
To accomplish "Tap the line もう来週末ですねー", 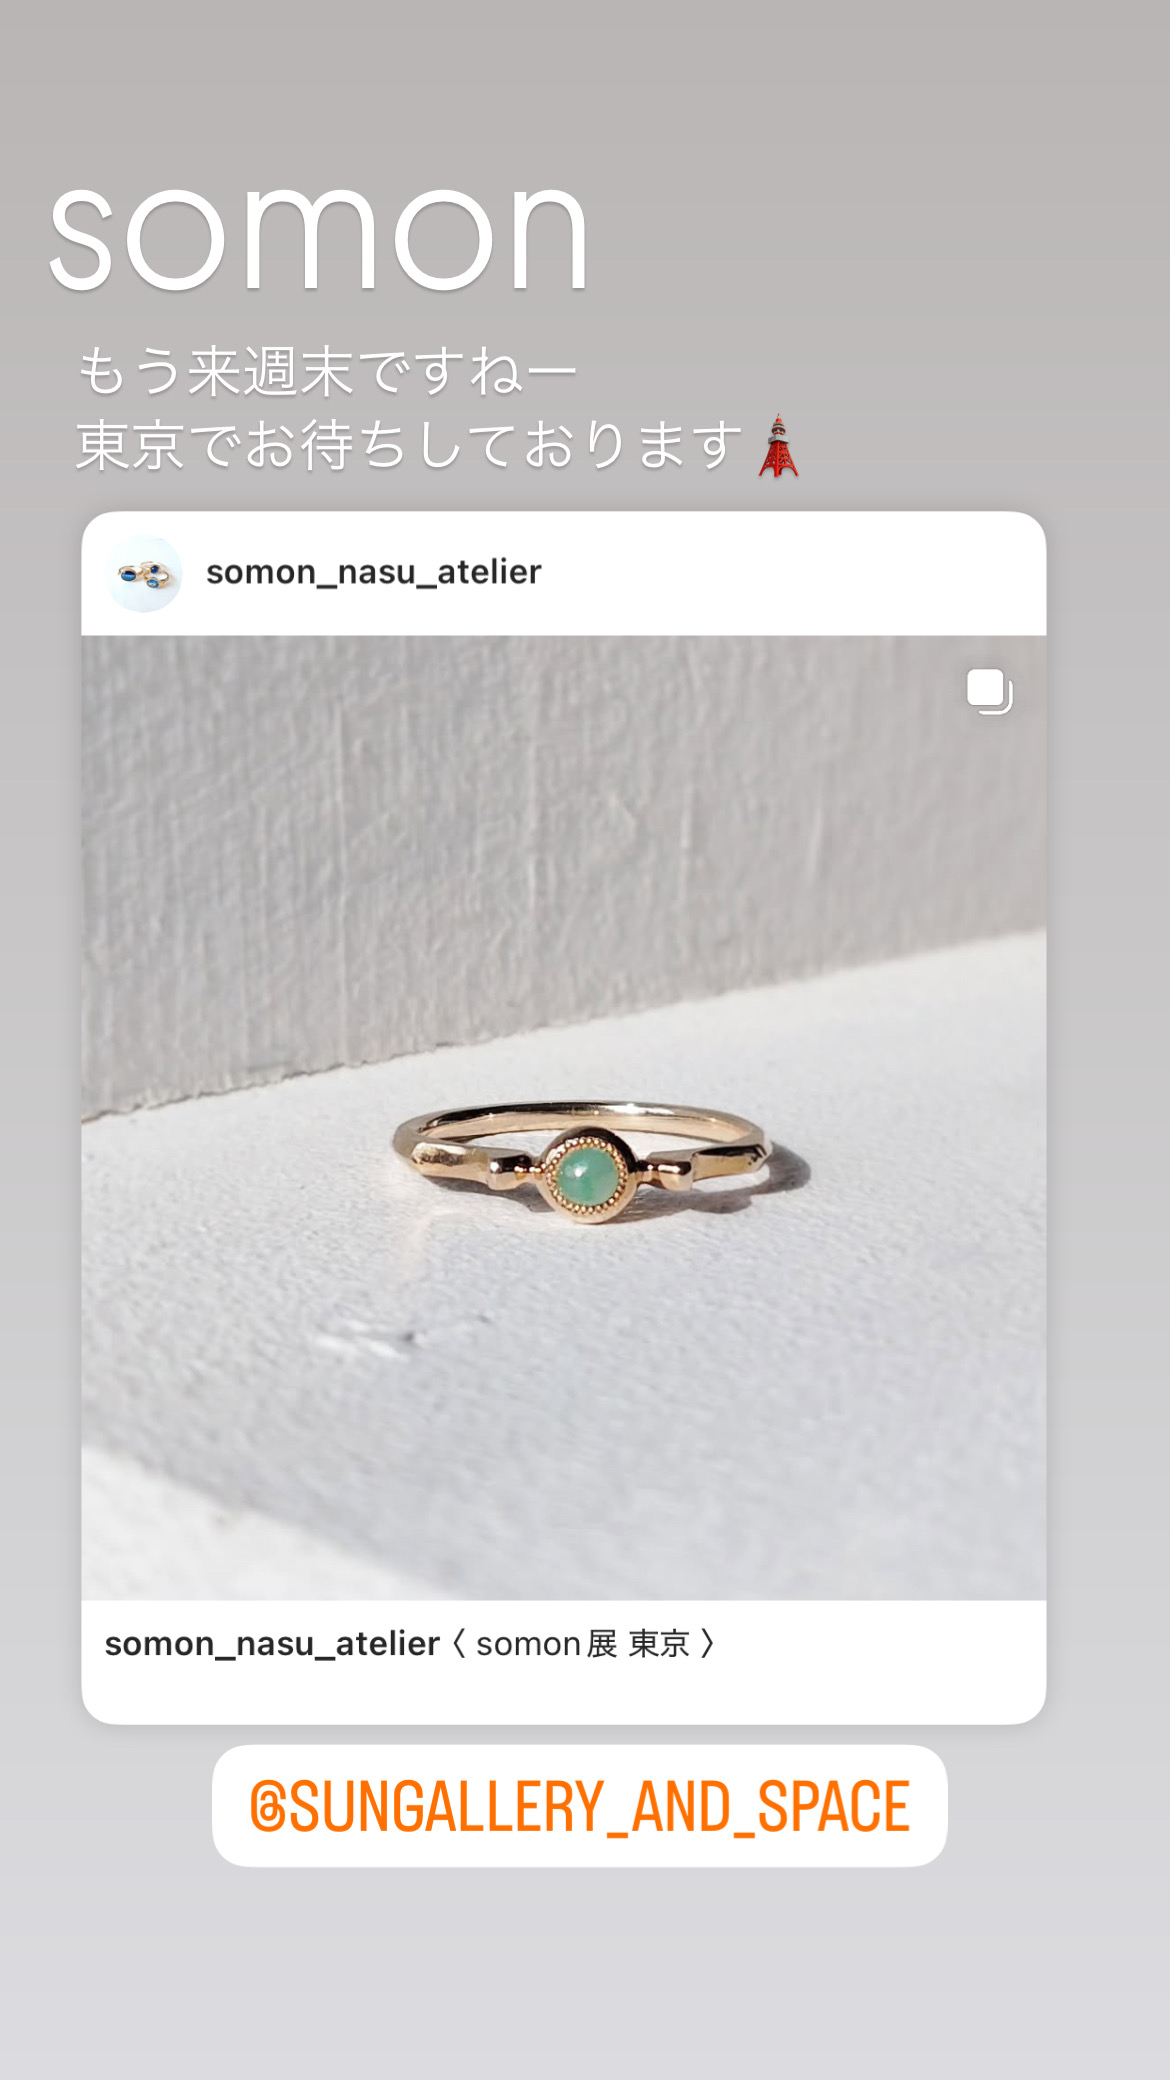I will pyautogui.click(x=328, y=372).
